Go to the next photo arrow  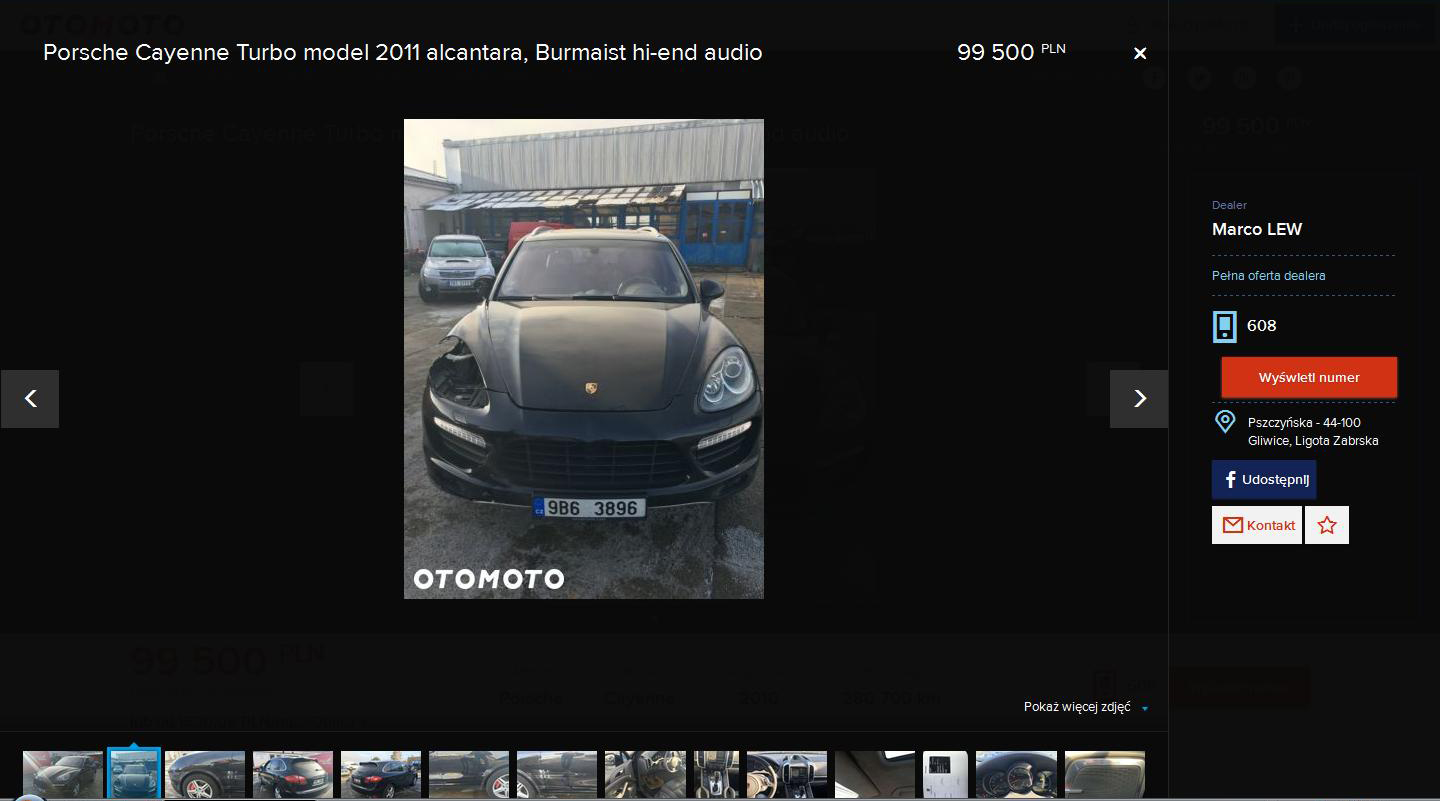pos(1138,399)
